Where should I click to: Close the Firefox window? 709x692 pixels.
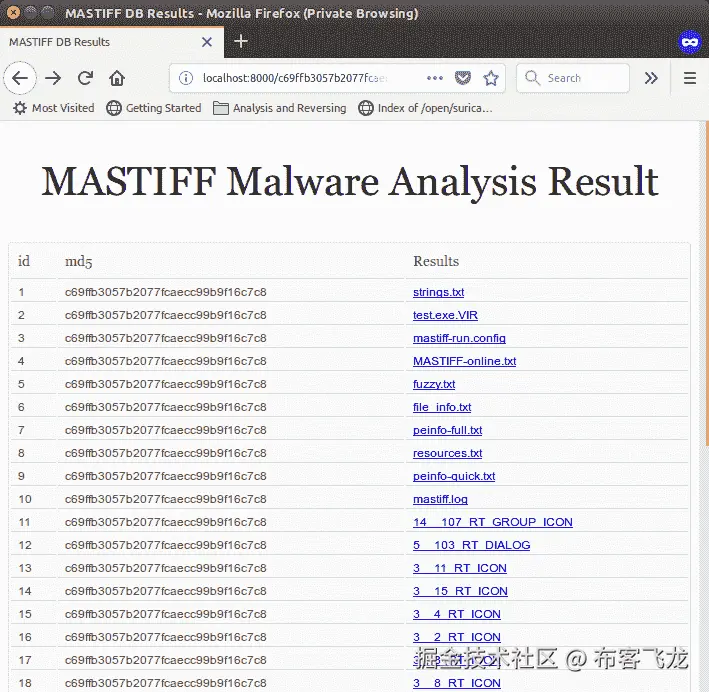click(x=13, y=13)
